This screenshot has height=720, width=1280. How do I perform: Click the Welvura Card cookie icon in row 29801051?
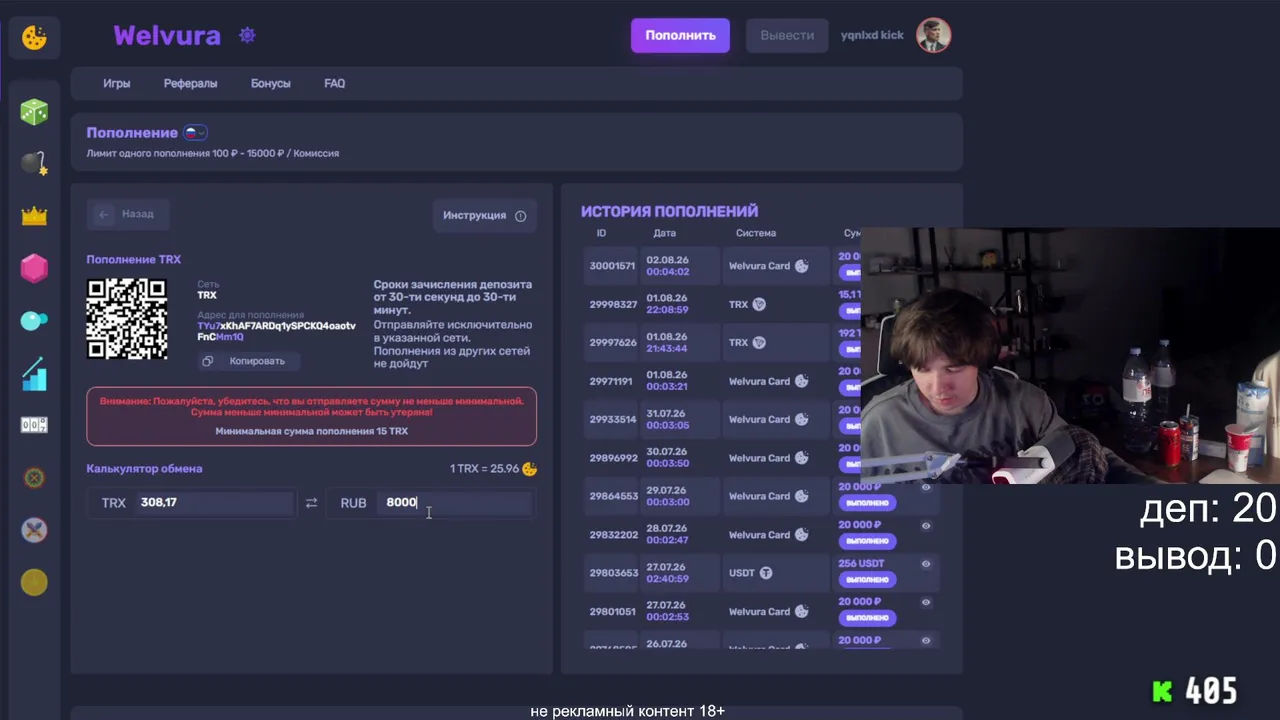pyautogui.click(x=801, y=611)
